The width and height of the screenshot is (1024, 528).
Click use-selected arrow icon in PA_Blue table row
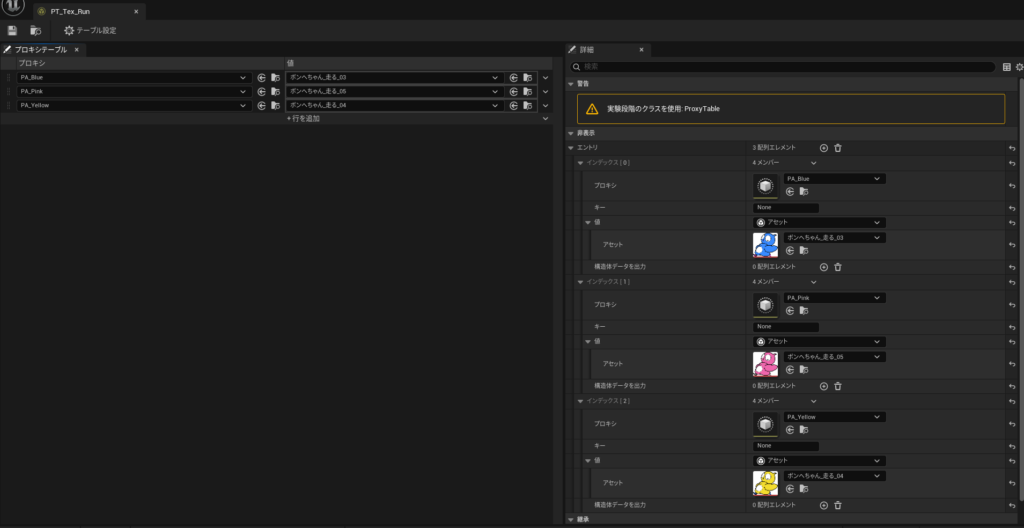(x=261, y=77)
